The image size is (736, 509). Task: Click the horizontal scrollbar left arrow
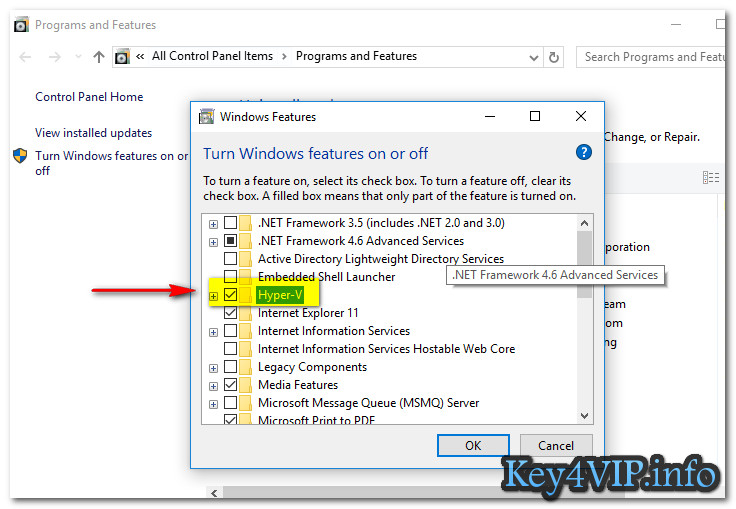point(214,493)
